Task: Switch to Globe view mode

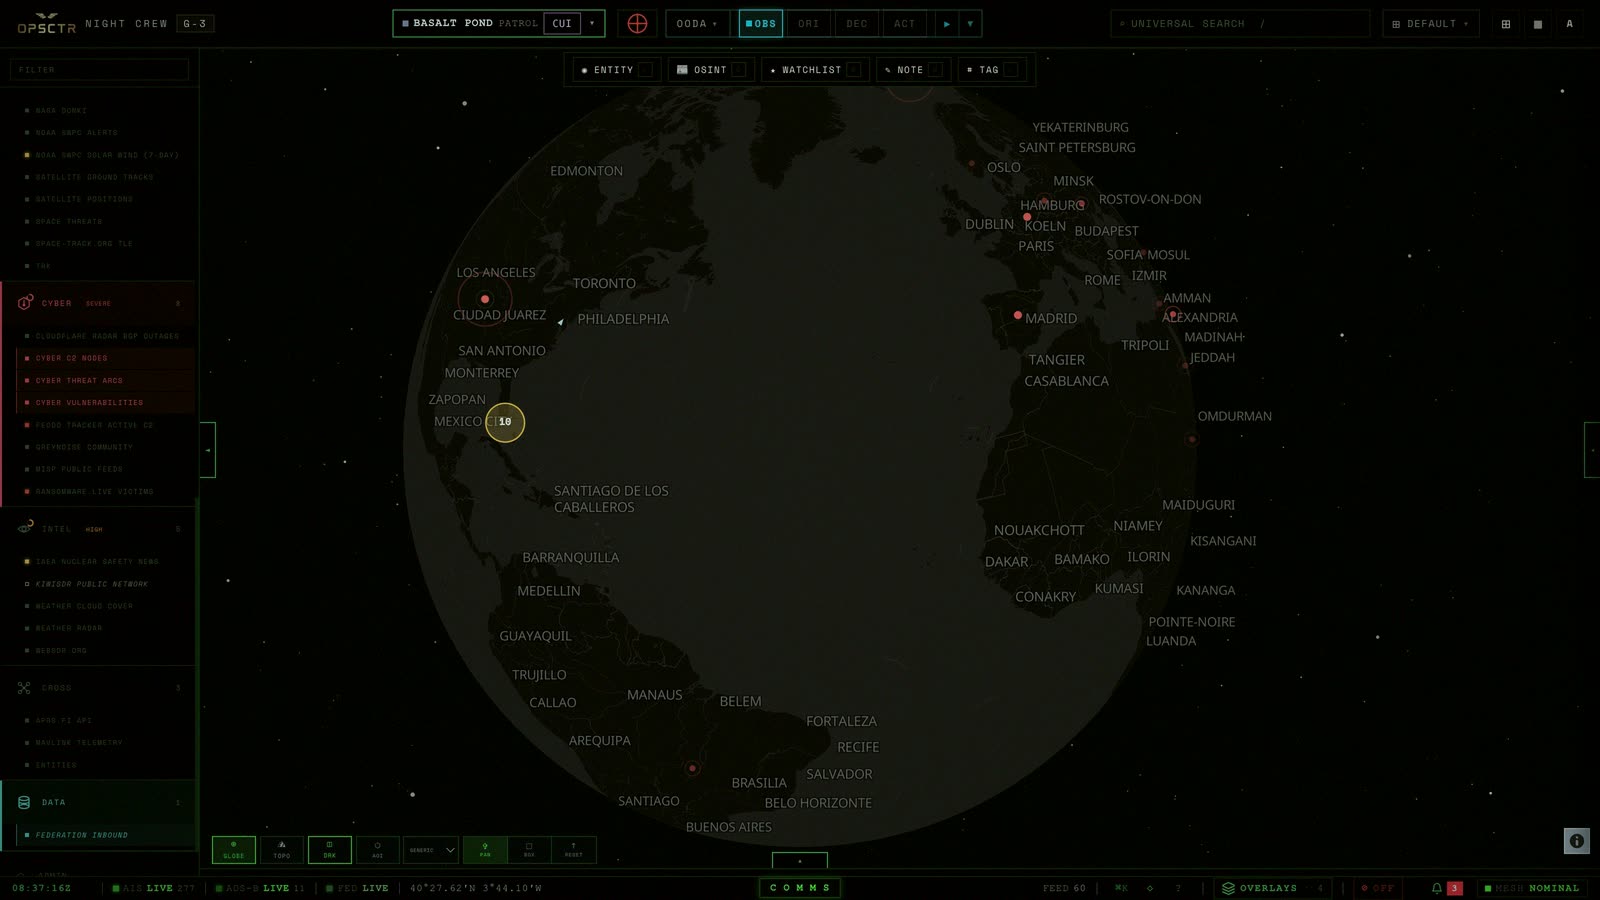Action: [233, 850]
